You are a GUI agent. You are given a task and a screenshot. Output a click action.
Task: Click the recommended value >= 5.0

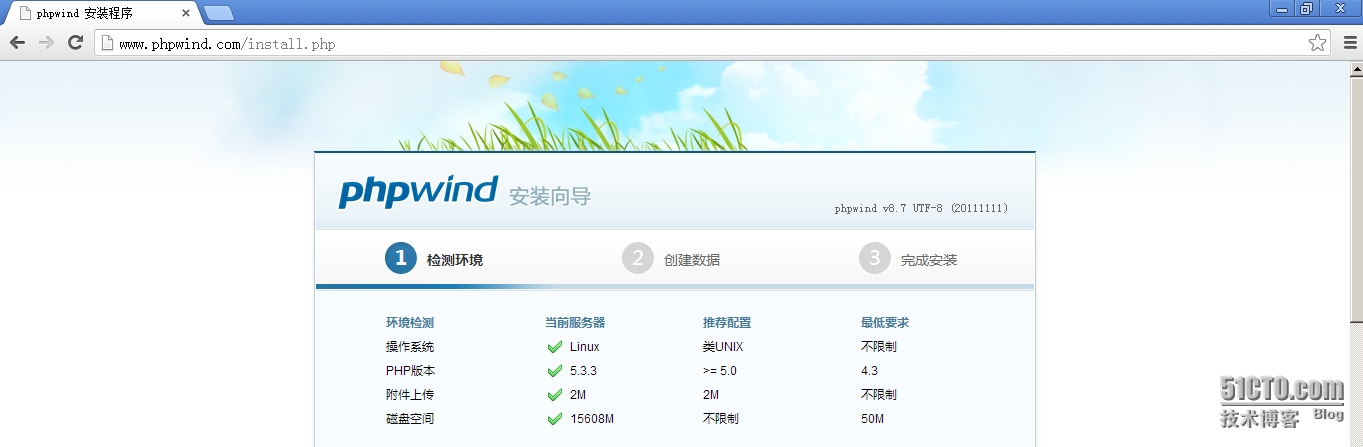click(x=720, y=371)
